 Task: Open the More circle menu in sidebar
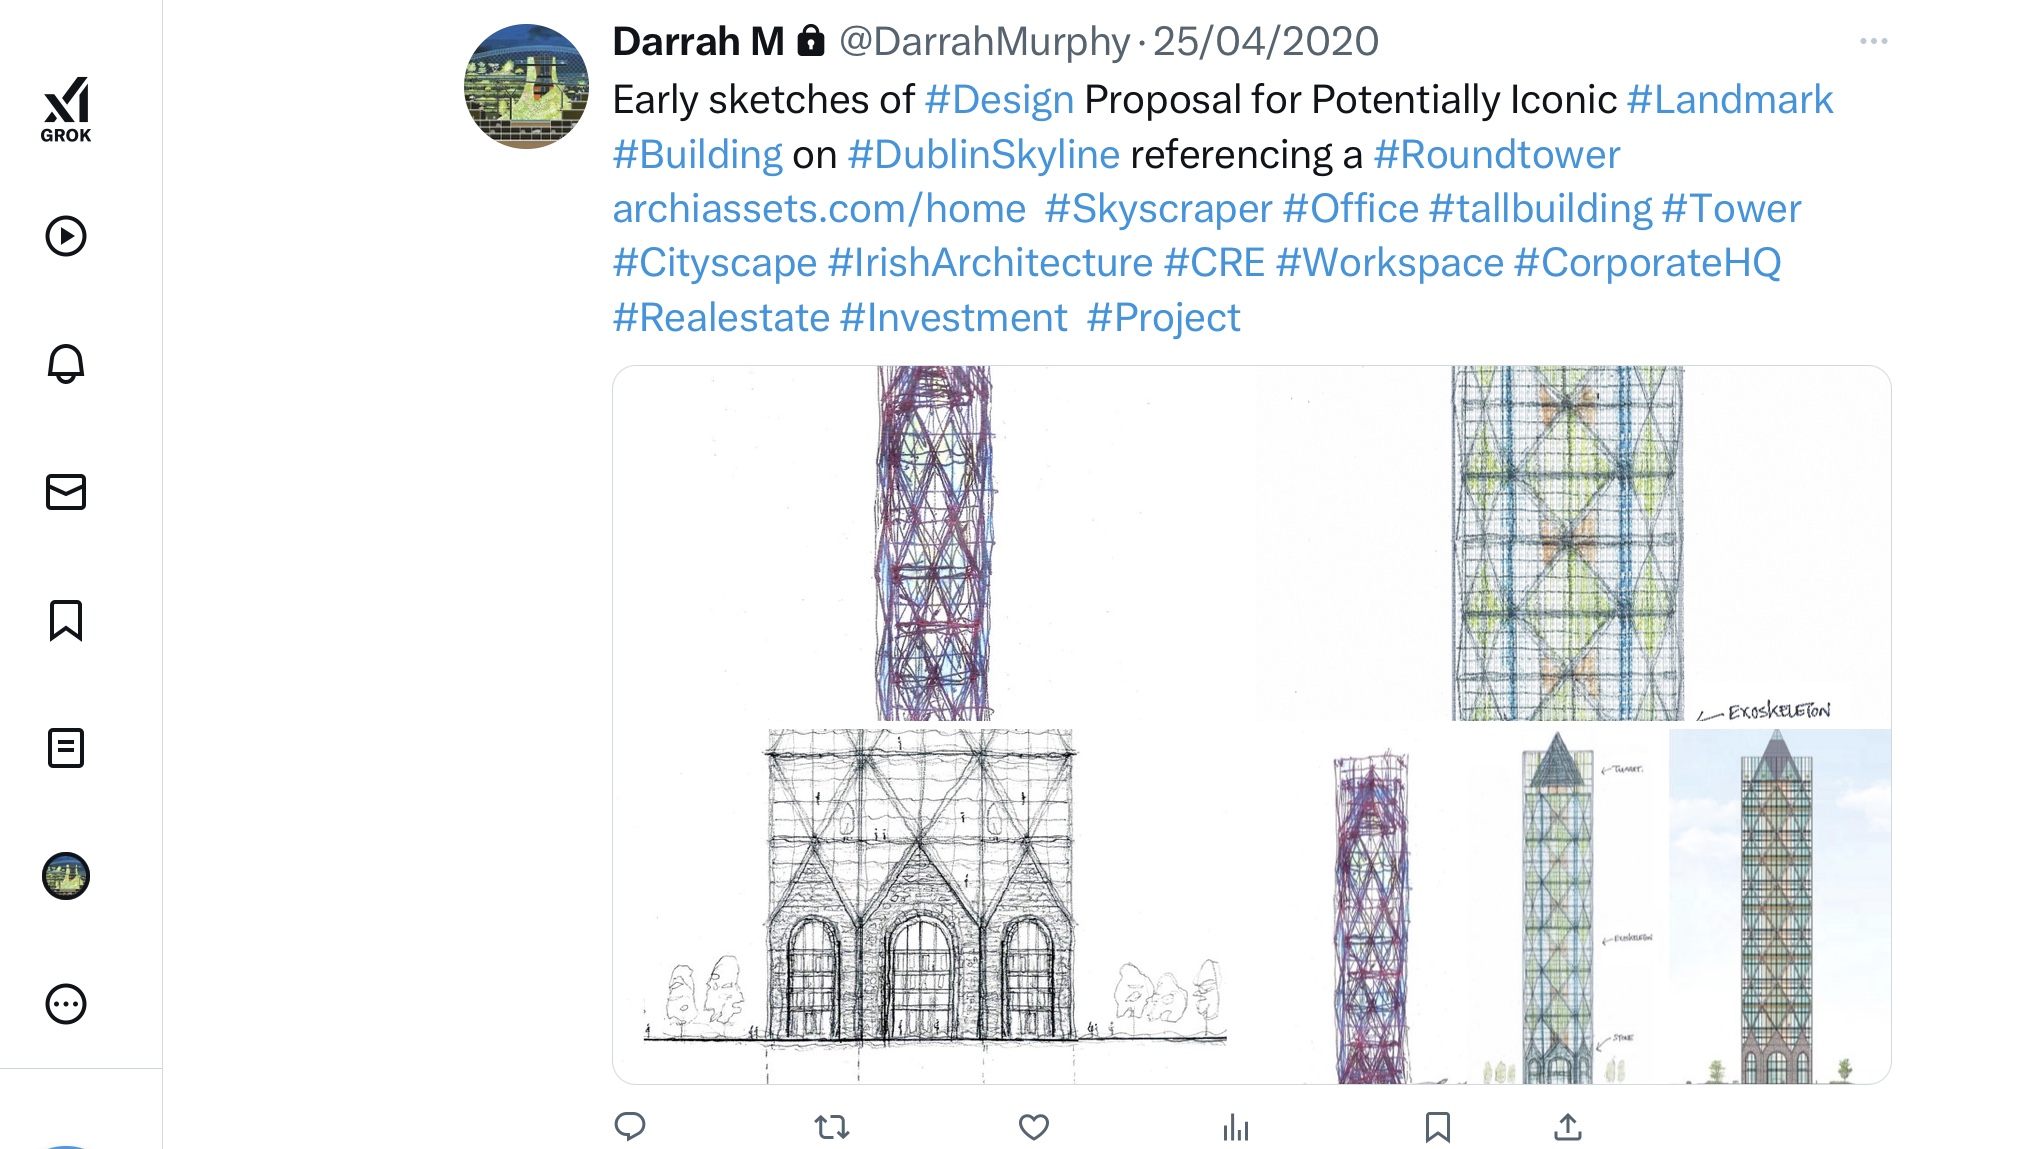click(66, 1004)
